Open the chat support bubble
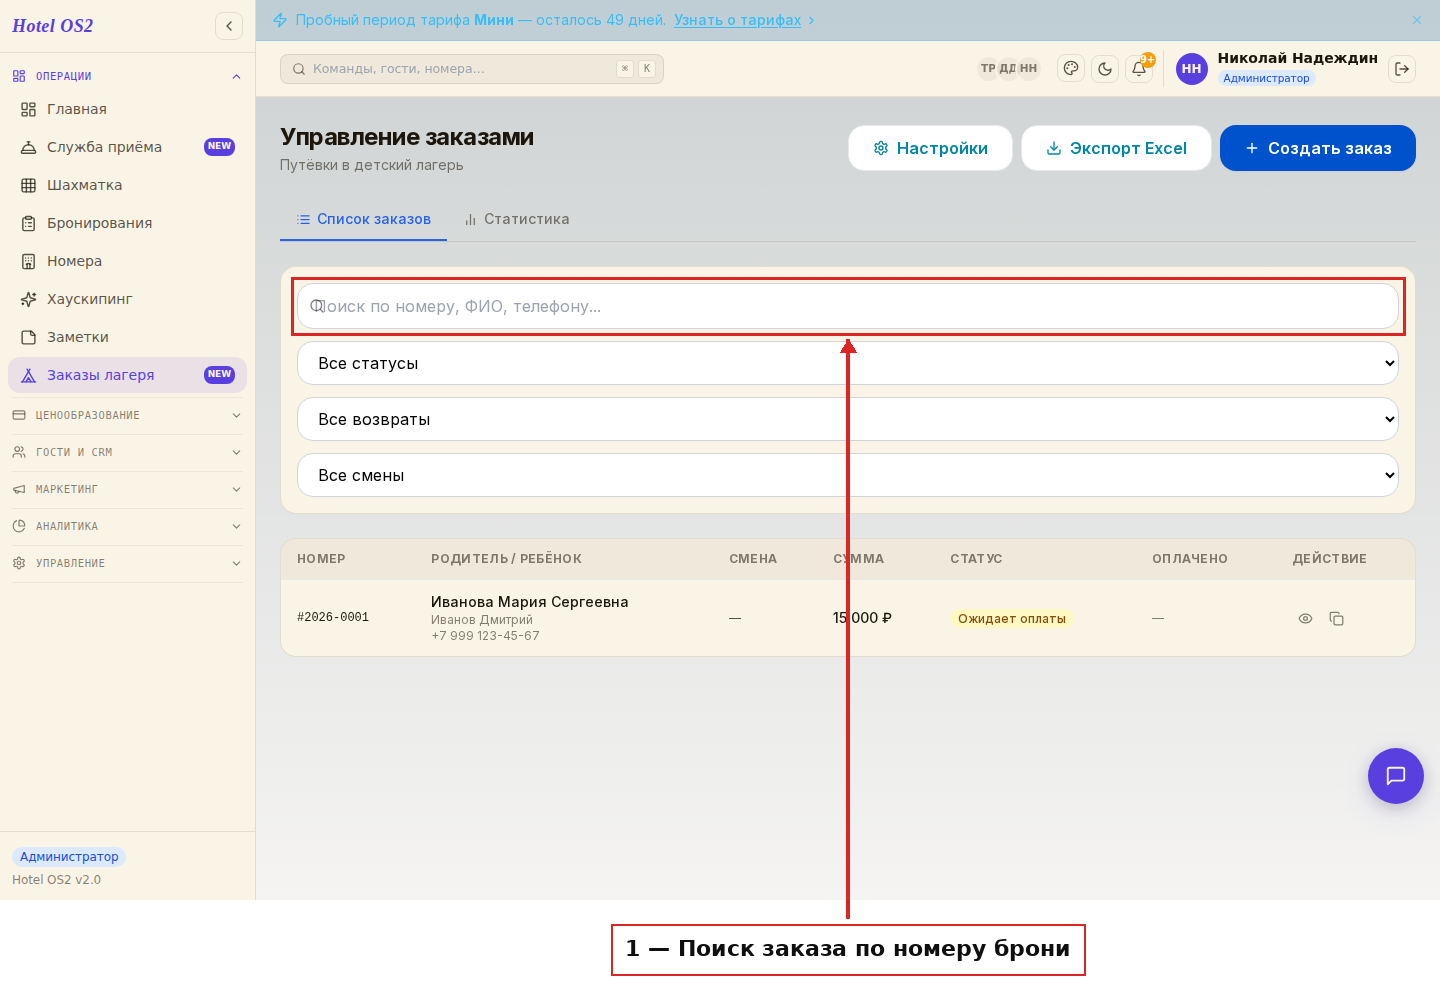Viewport: 1440px width, 999px height. (x=1396, y=776)
